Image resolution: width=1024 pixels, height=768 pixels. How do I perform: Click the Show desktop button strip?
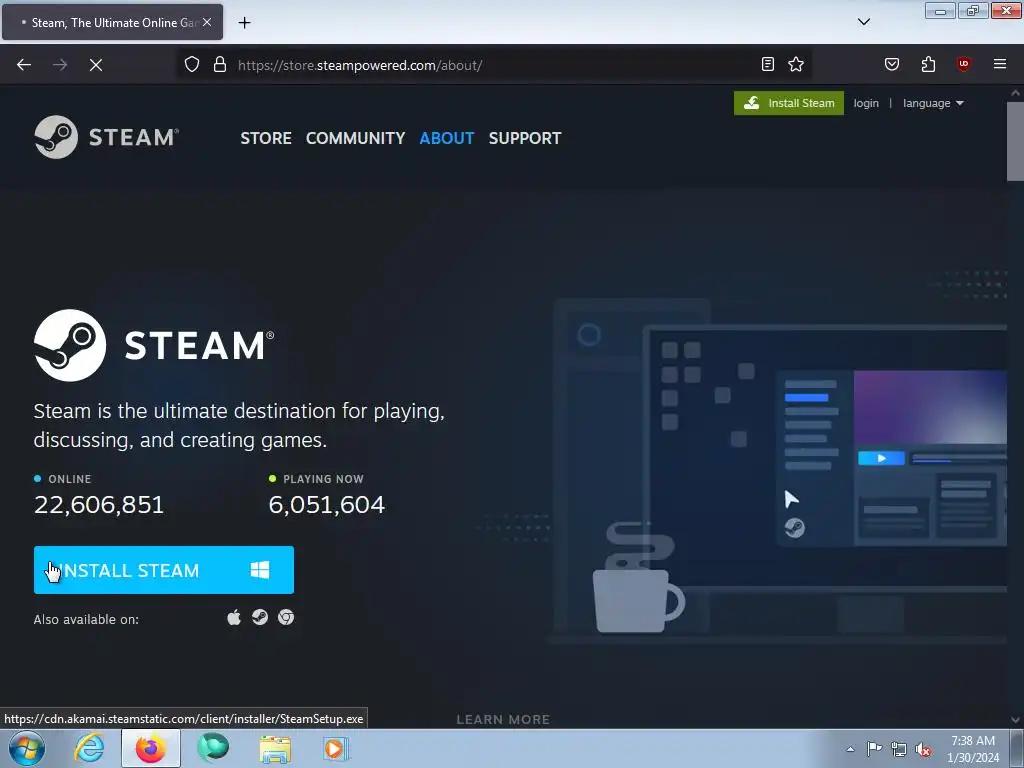click(x=1017, y=748)
